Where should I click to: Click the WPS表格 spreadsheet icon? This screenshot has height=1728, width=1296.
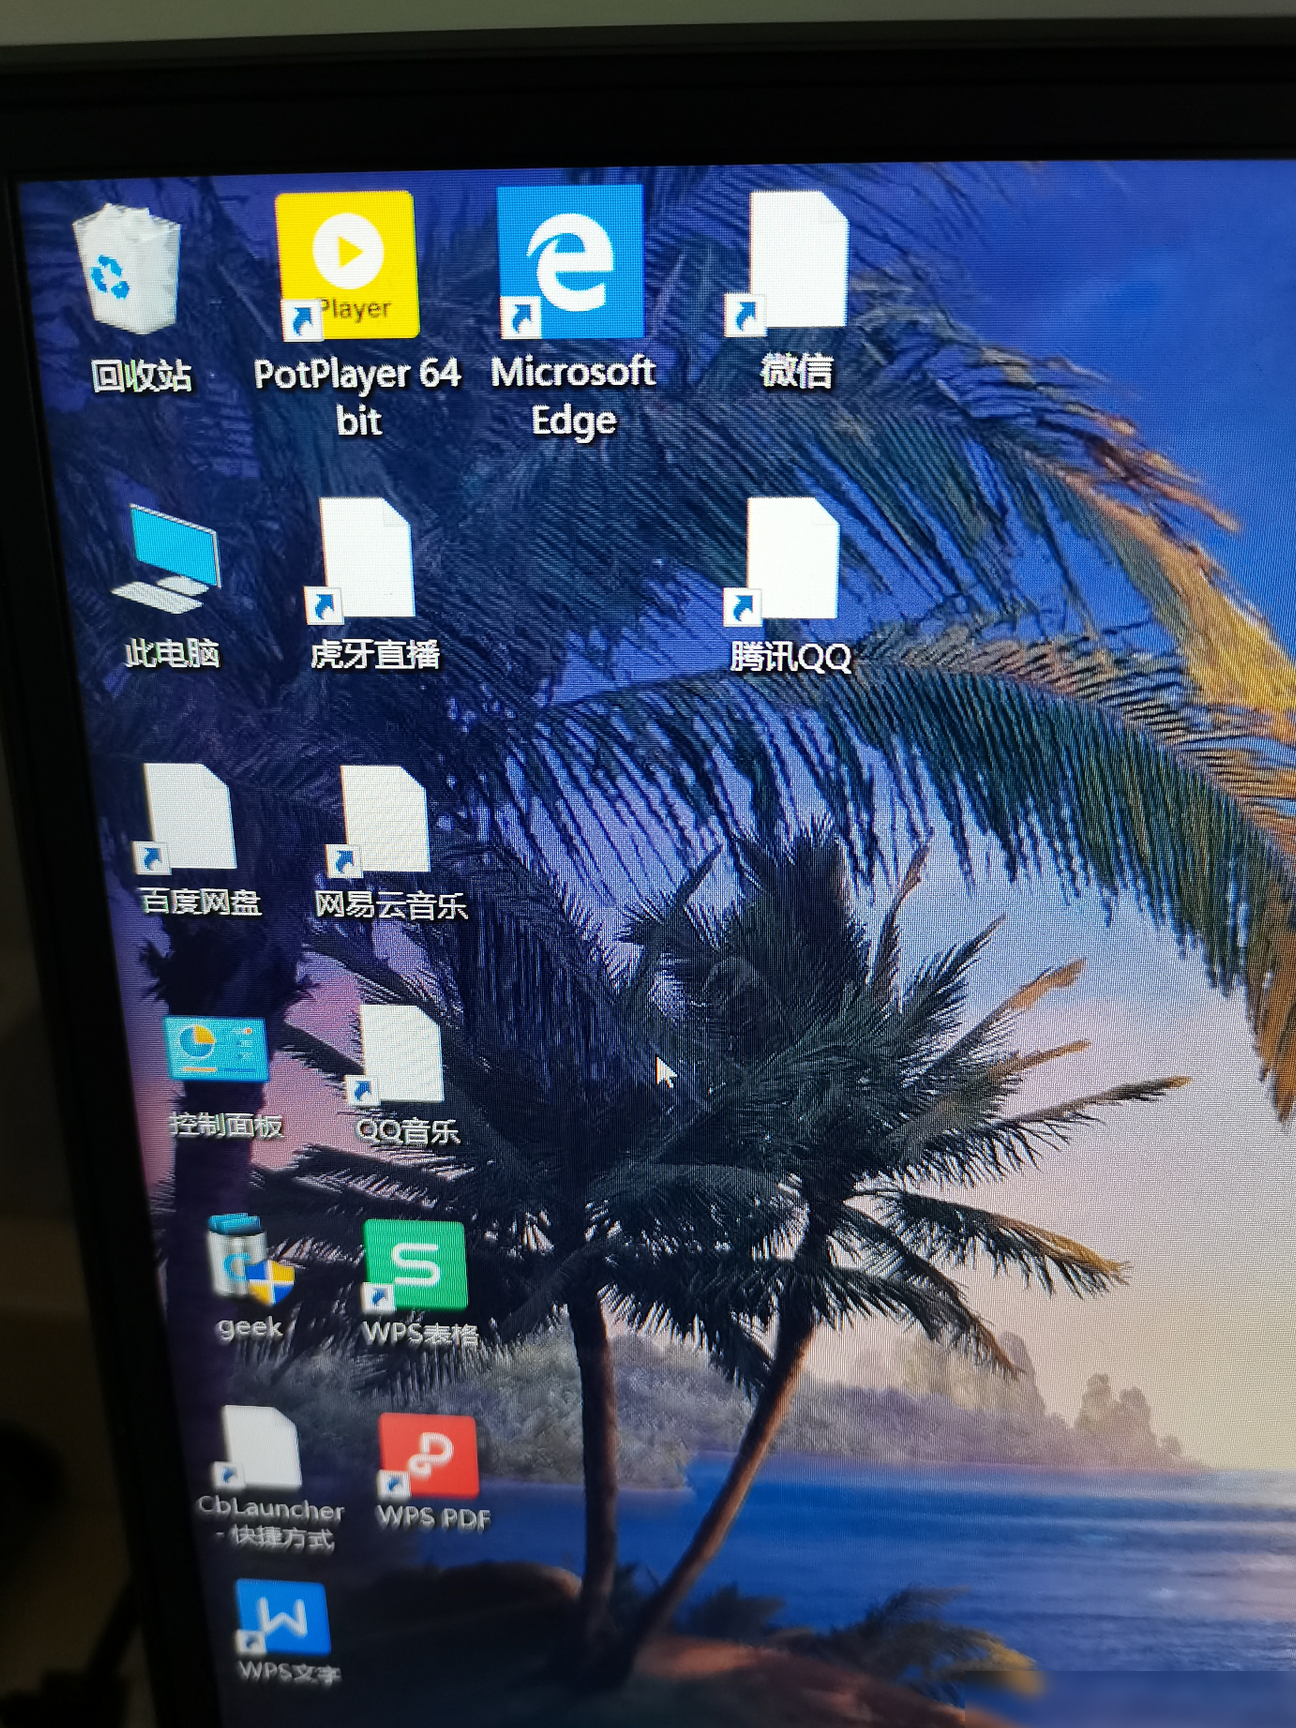pos(415,1266)
